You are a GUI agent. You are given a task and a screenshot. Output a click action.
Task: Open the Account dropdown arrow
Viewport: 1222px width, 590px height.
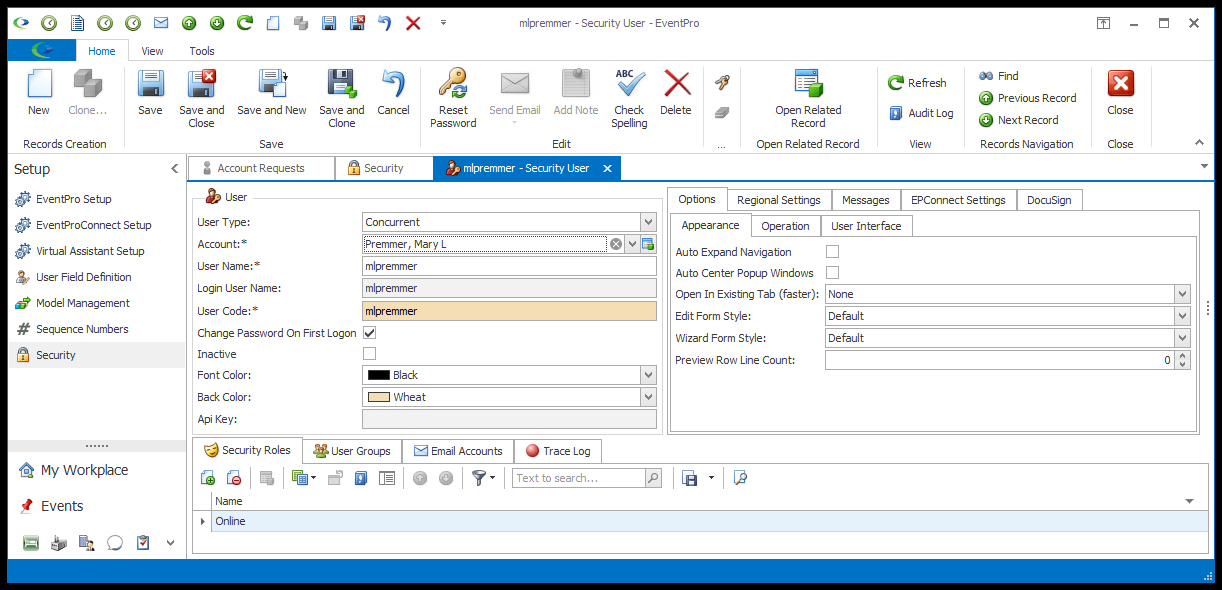click(x=632, y=244)
